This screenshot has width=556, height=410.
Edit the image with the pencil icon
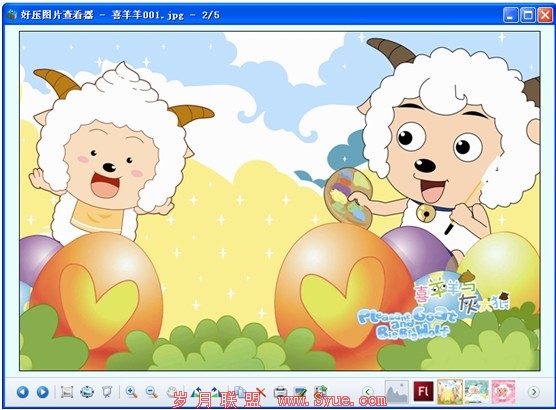300,392
